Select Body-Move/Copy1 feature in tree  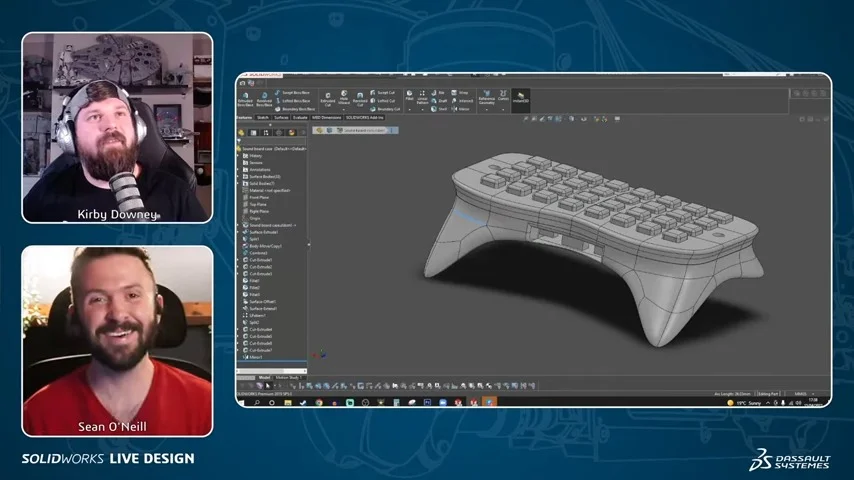(263, 246)
